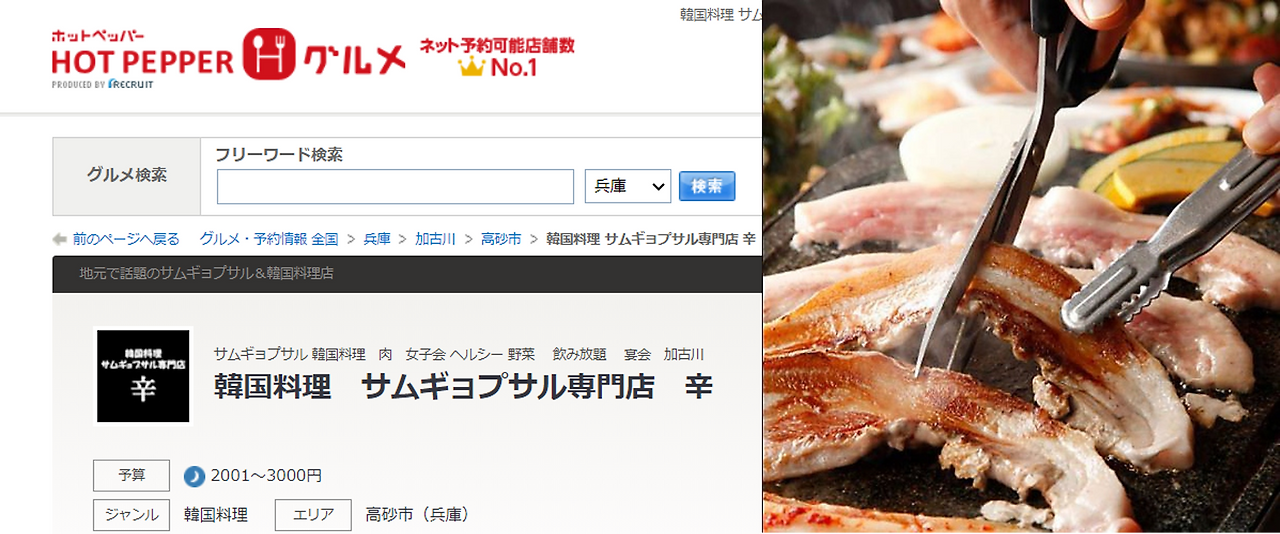Click the Hot Pepper fork-and-knife logo icon
Image resolution: width=1280 pixels, height=534 pixels.
[x=268, y=53]
